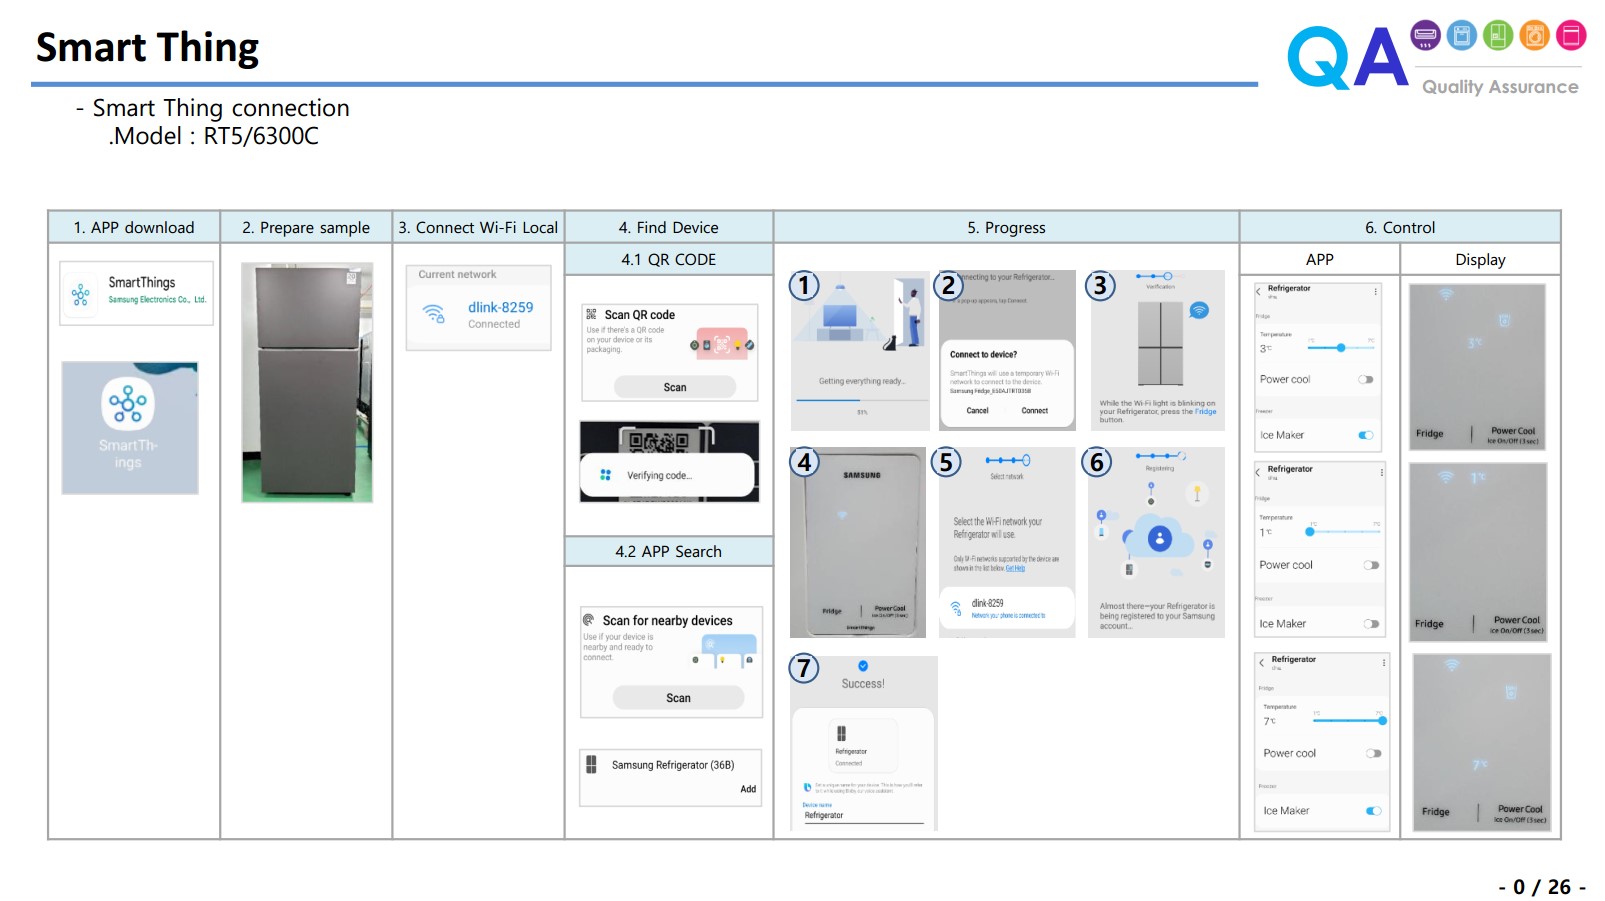Image resolution: width=1605 pixels, height=901 pixels.
Task: Click the '4.2 APP Search' section header
Action: coord(669,551)
